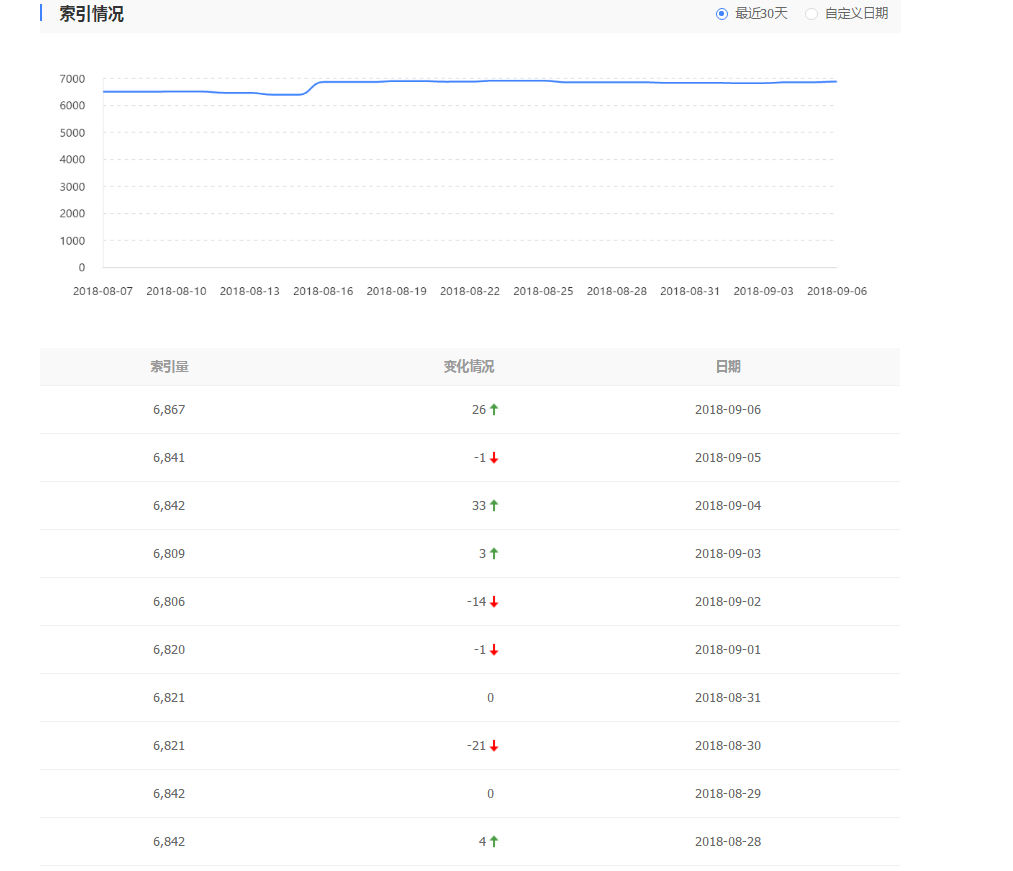Click the 索引量 column header
This screenshot has width=1013, height=871.
click(x=169, y=367)
